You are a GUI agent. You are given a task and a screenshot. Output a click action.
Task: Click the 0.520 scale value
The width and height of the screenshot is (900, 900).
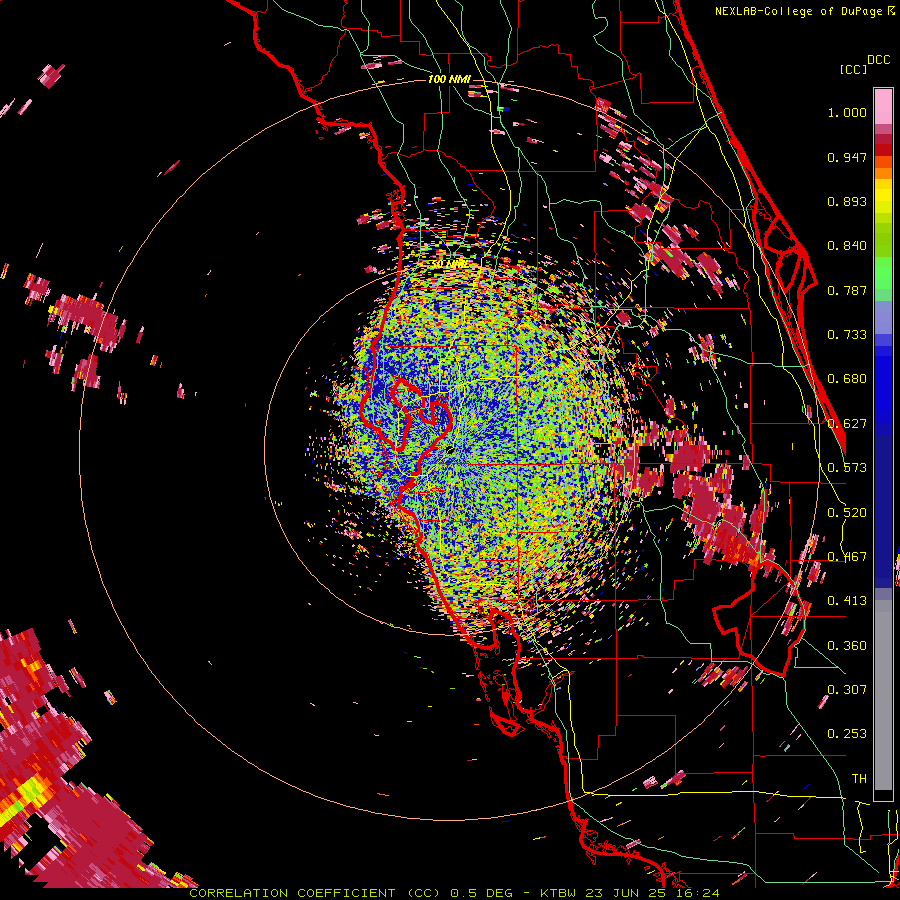click(847, 513)
